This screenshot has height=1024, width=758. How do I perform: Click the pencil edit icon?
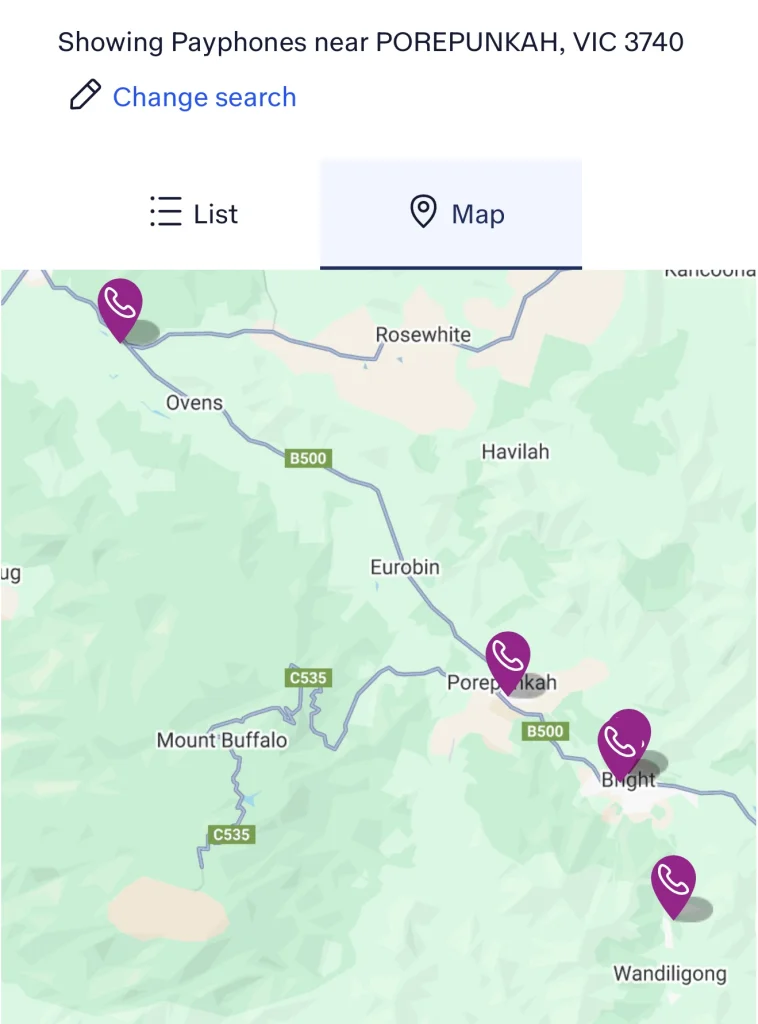[85, 96]
